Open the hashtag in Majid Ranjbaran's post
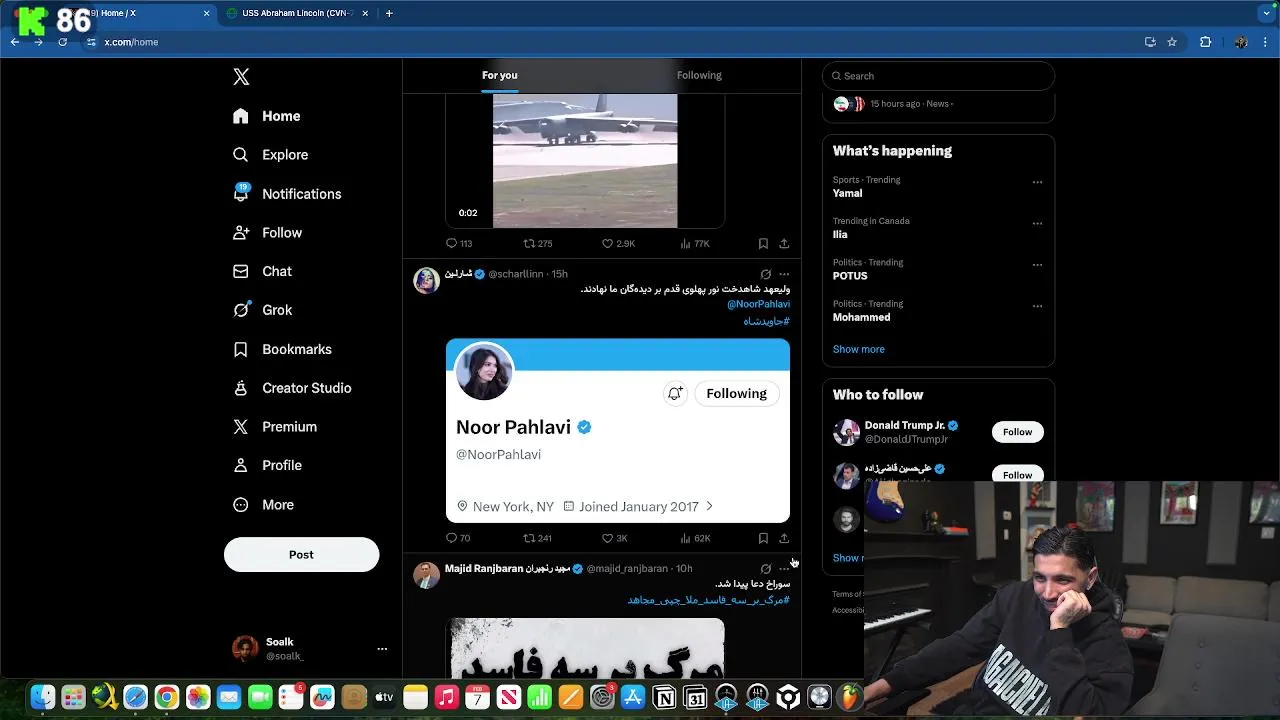1280x720 pixels. point(709,600)
